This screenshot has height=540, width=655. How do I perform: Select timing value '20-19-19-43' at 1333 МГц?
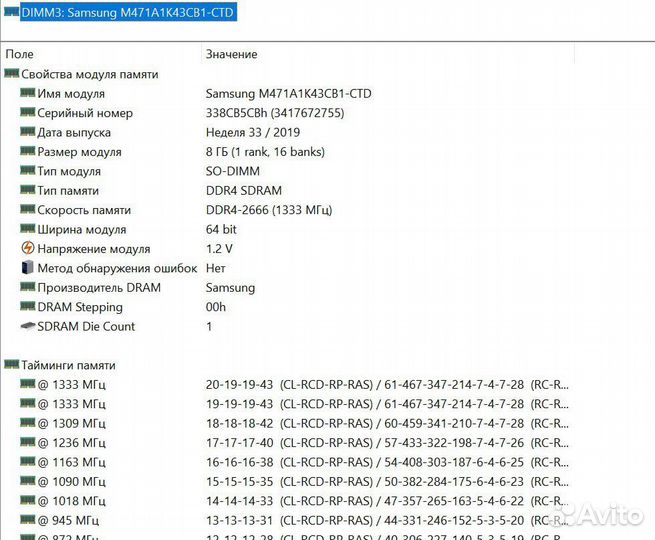[239, 385]
